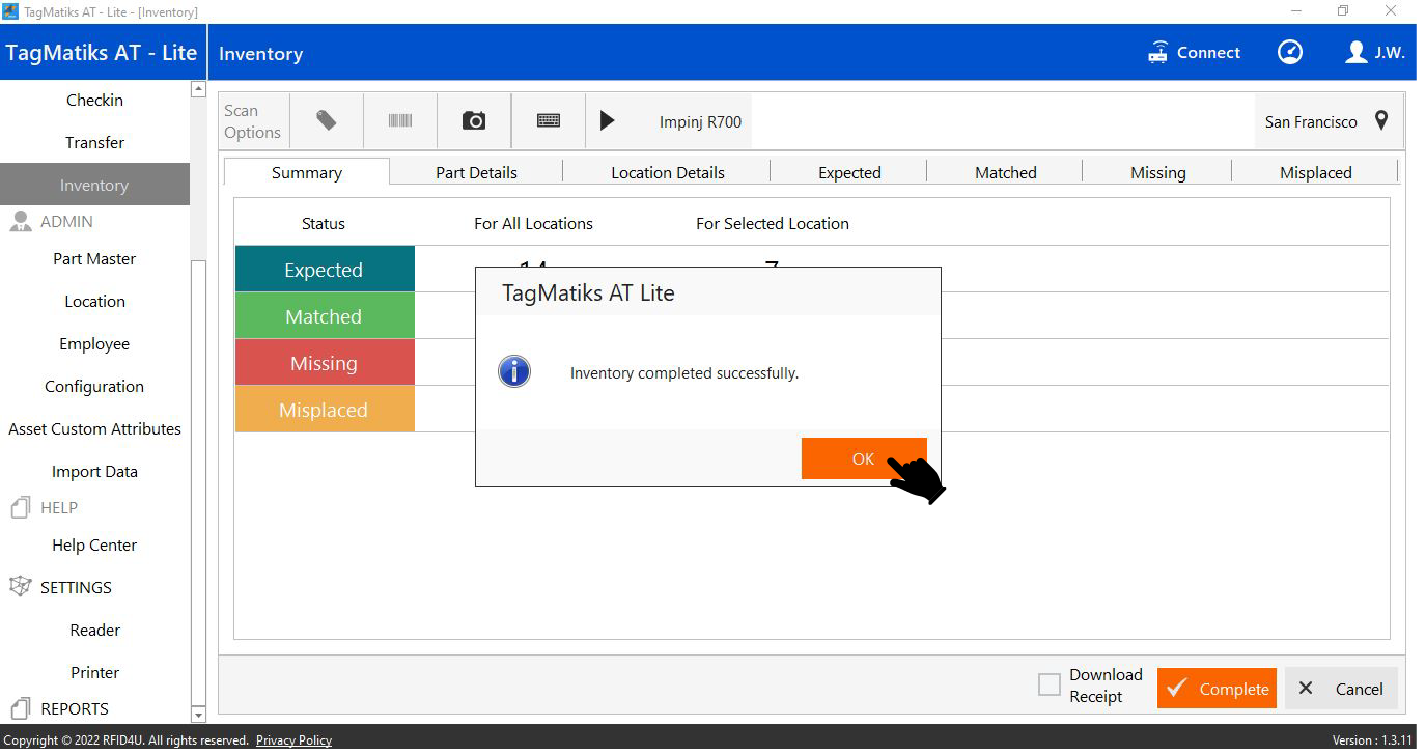Enable the Download Receipt checkbox
This screenshot has height=749, width=1419.
1049,685
